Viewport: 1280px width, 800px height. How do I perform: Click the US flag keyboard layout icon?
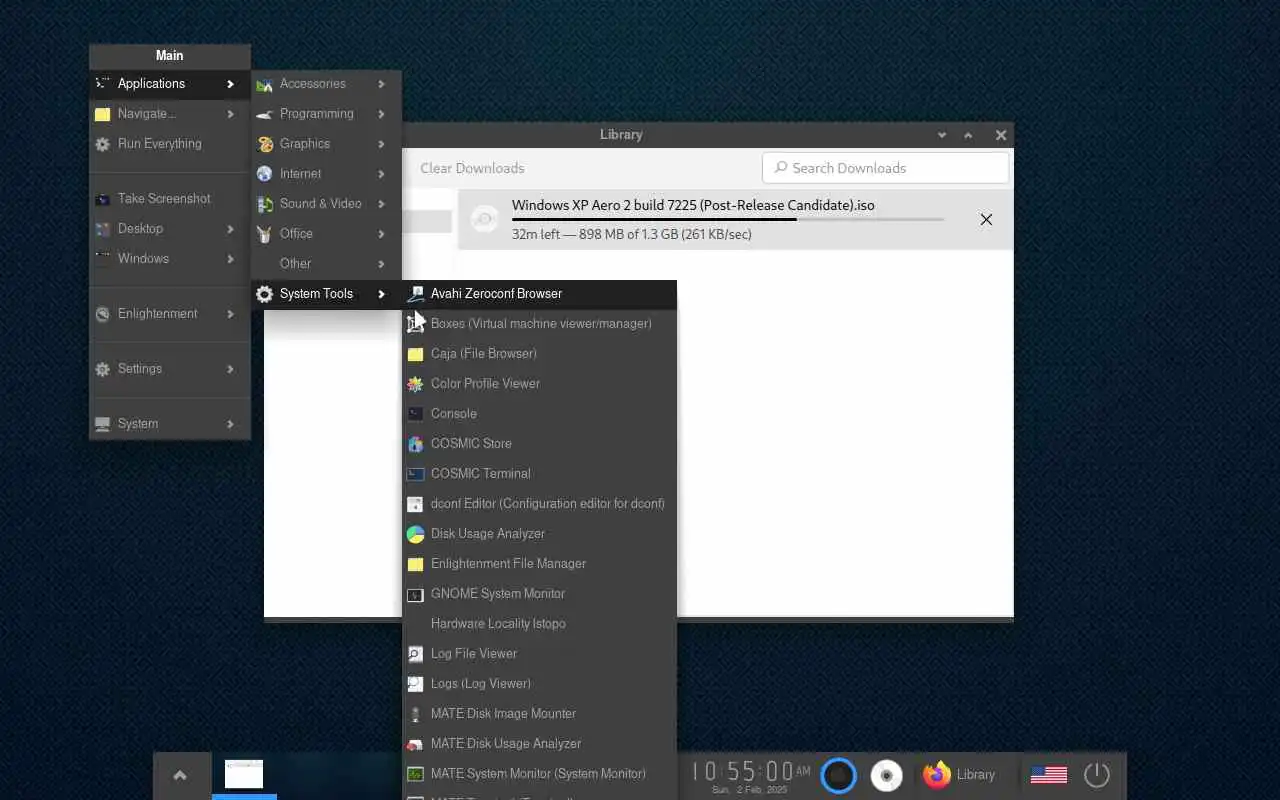(x=1049, y=774)
